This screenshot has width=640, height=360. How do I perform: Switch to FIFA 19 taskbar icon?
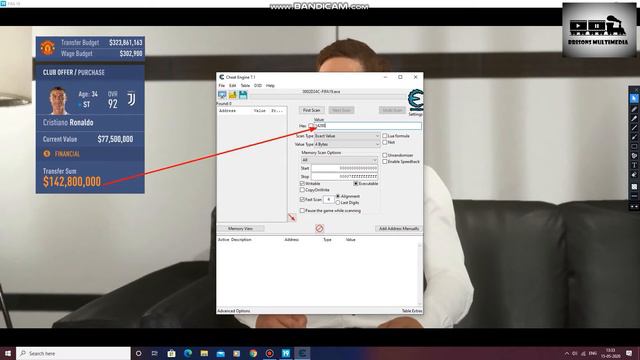[286, 353]
